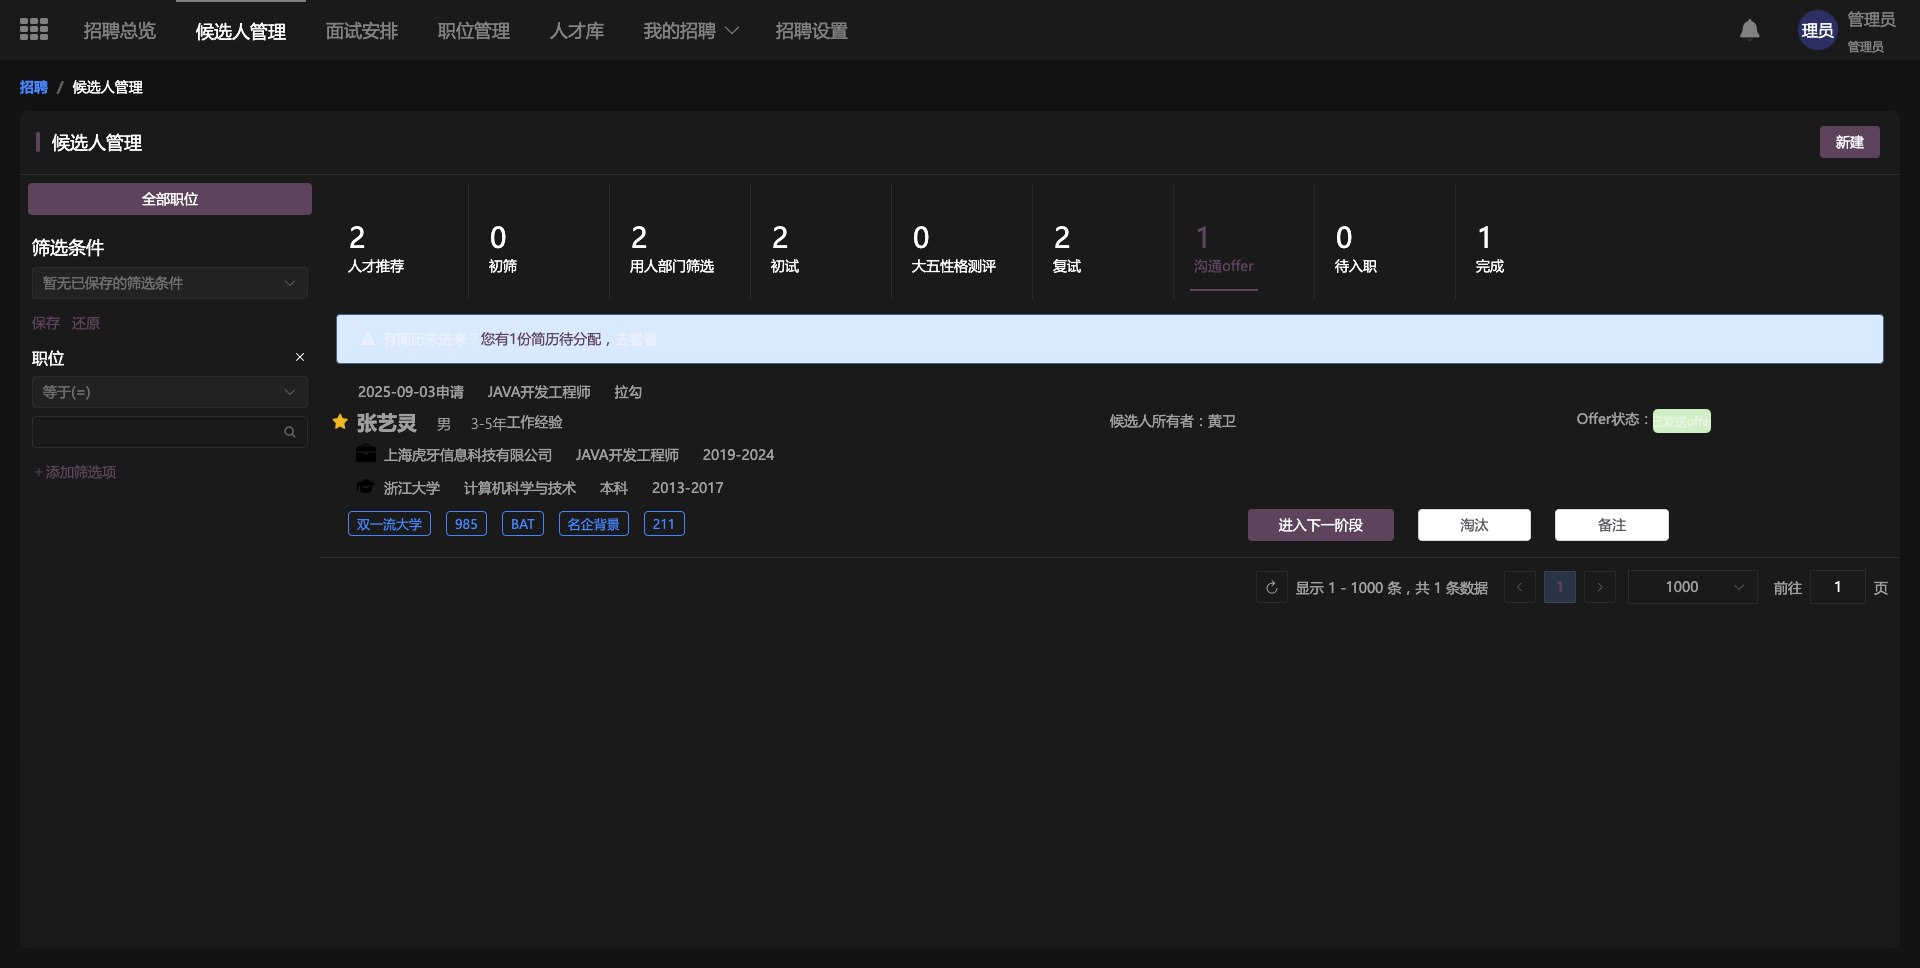Image resolution: width=1920 pixels, height=968 pixels.
Task: Open the app grid launcher icon
Action: tap(34, 30)
